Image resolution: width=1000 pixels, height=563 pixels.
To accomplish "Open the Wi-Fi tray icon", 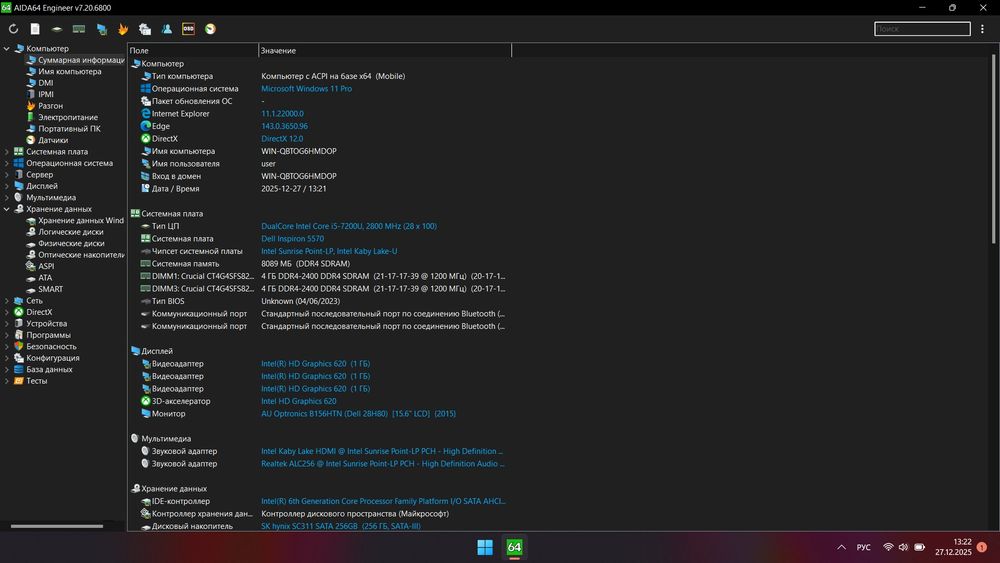I will pos(888,547).
